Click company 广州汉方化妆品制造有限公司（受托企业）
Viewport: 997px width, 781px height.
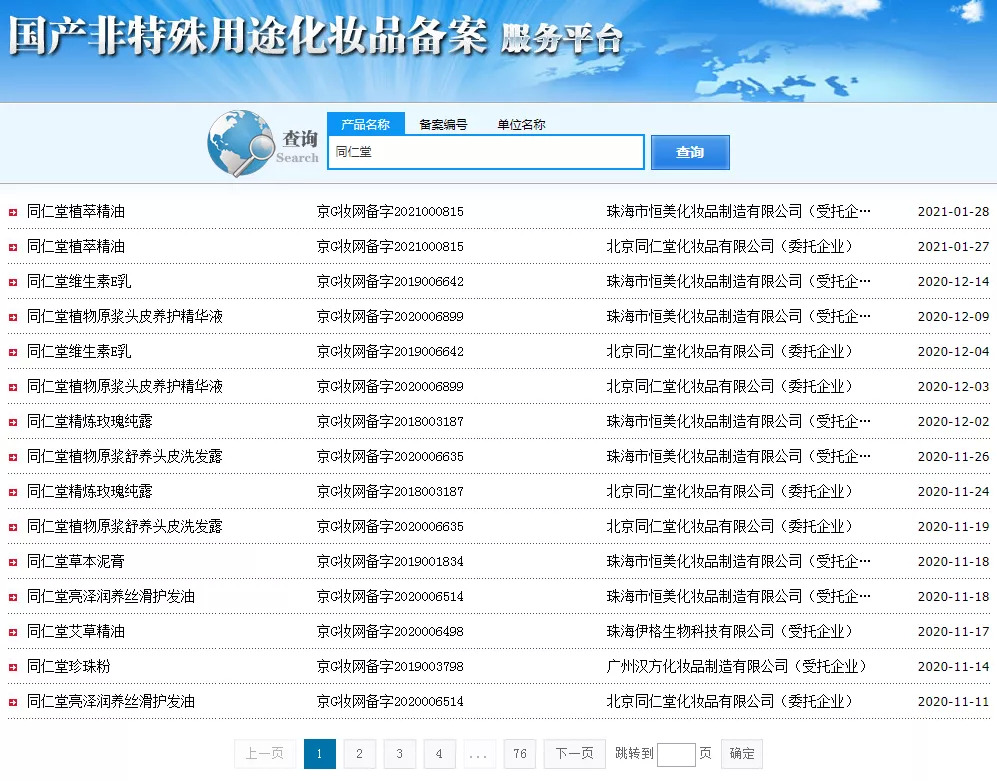click(x=737, y=667)
